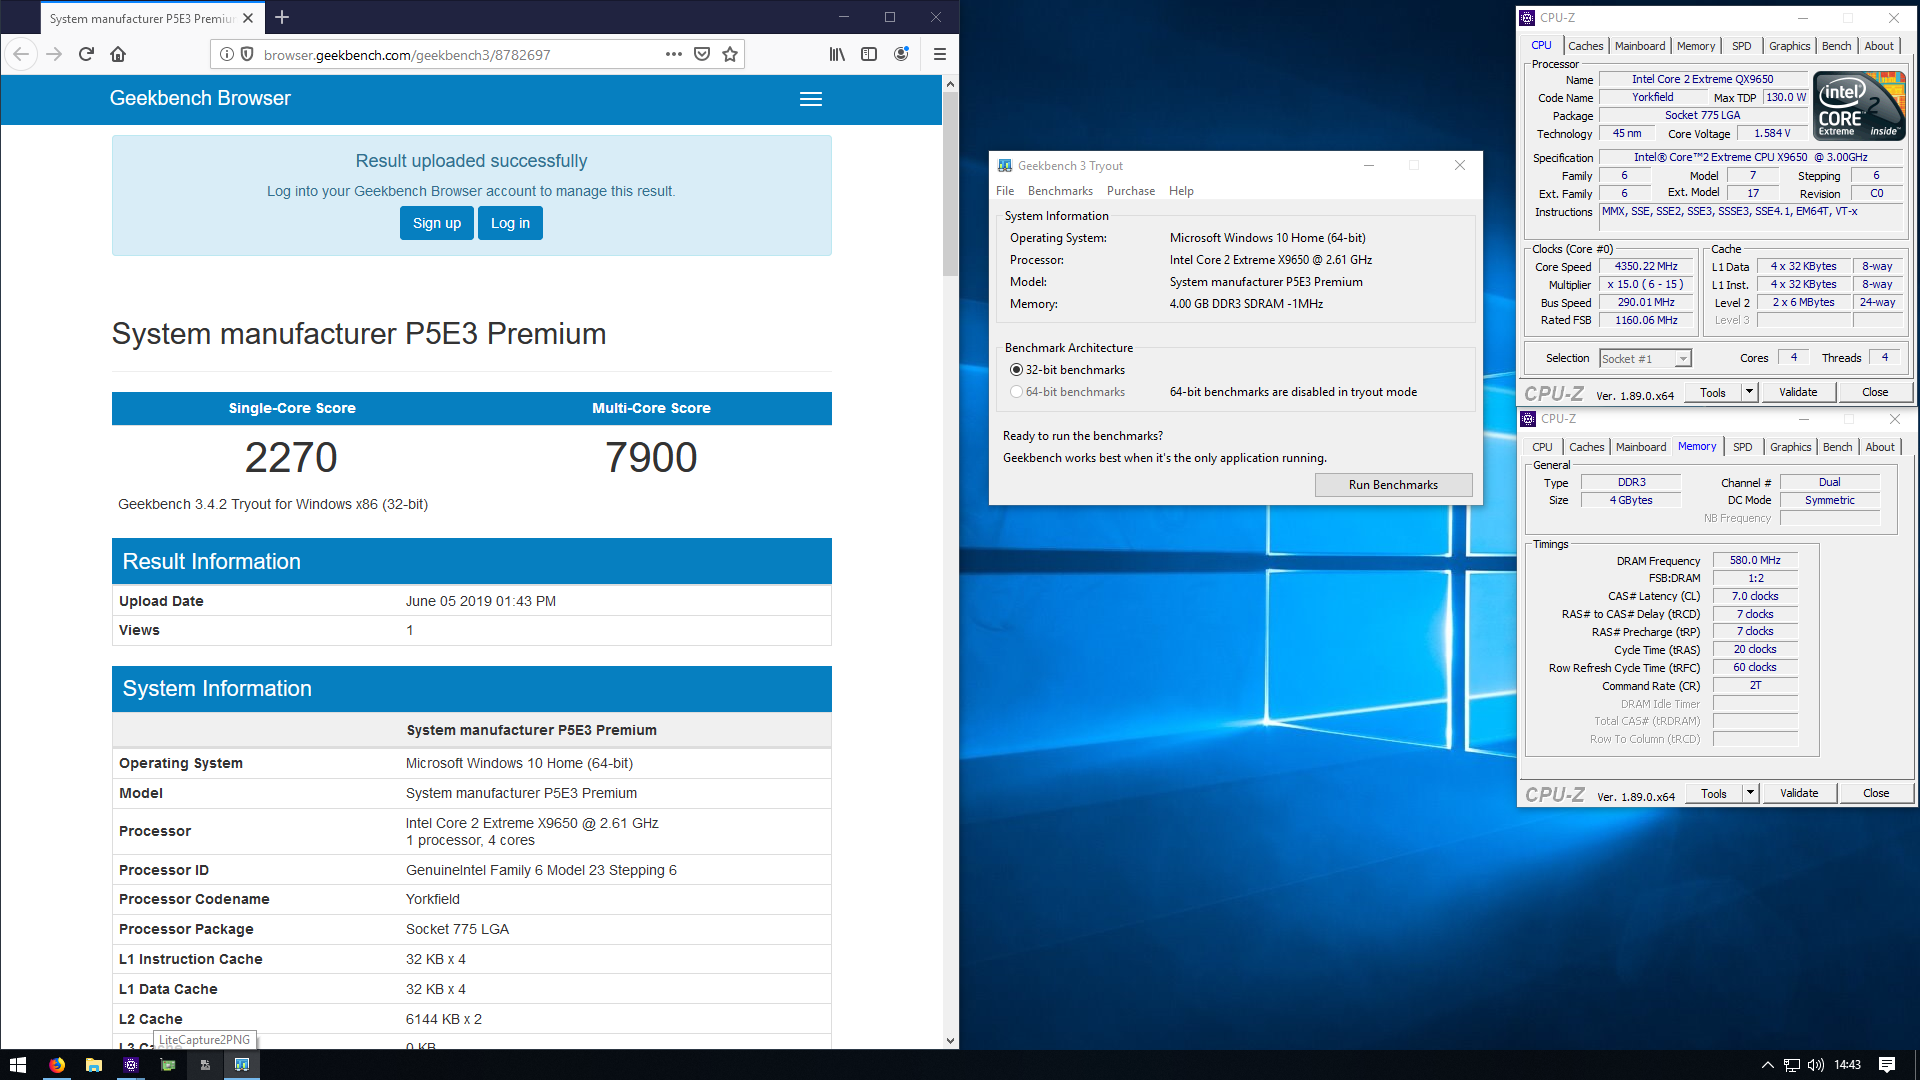Click the Log in button
The image size is (1920, 1080).
click(510, 223)
